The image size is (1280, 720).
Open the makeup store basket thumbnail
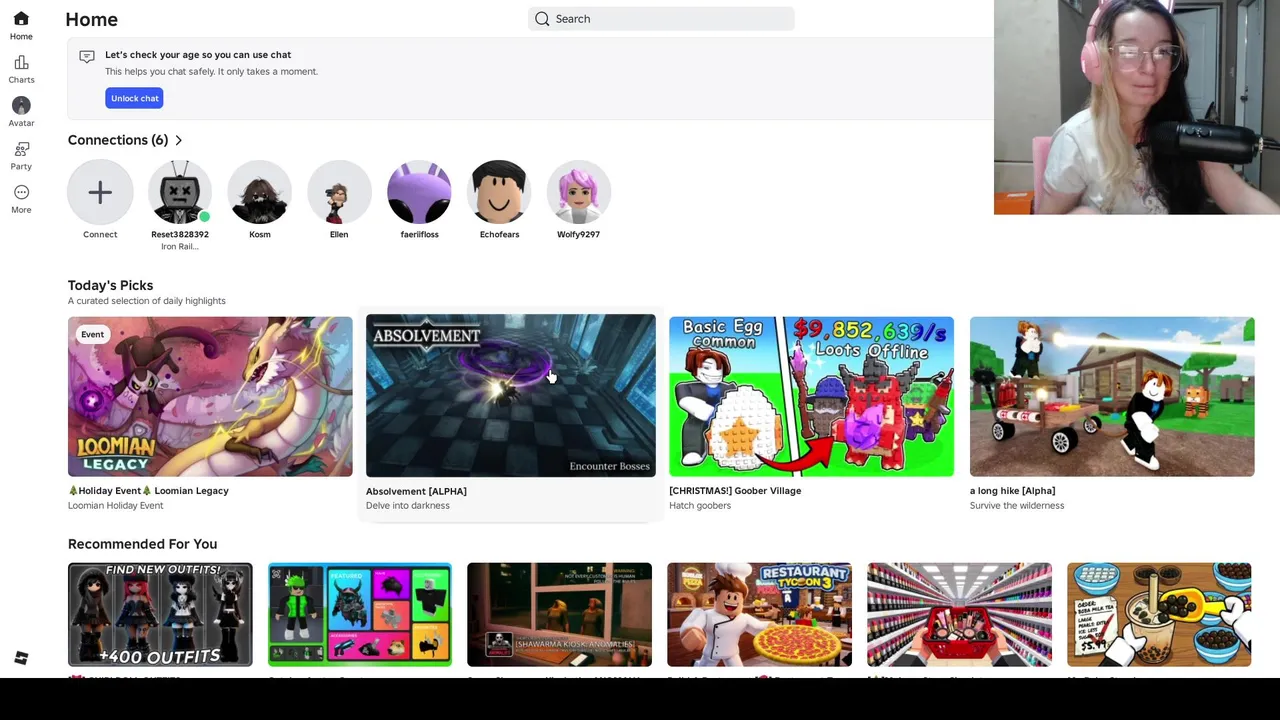tap(959, 615)
